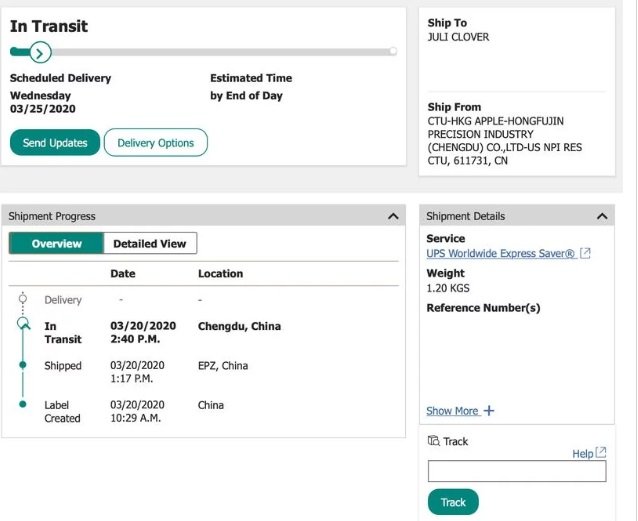The height and width of the screenshot is (521, 638).
Task: Click the external link icon next to Help
Action: pos(601,453)
